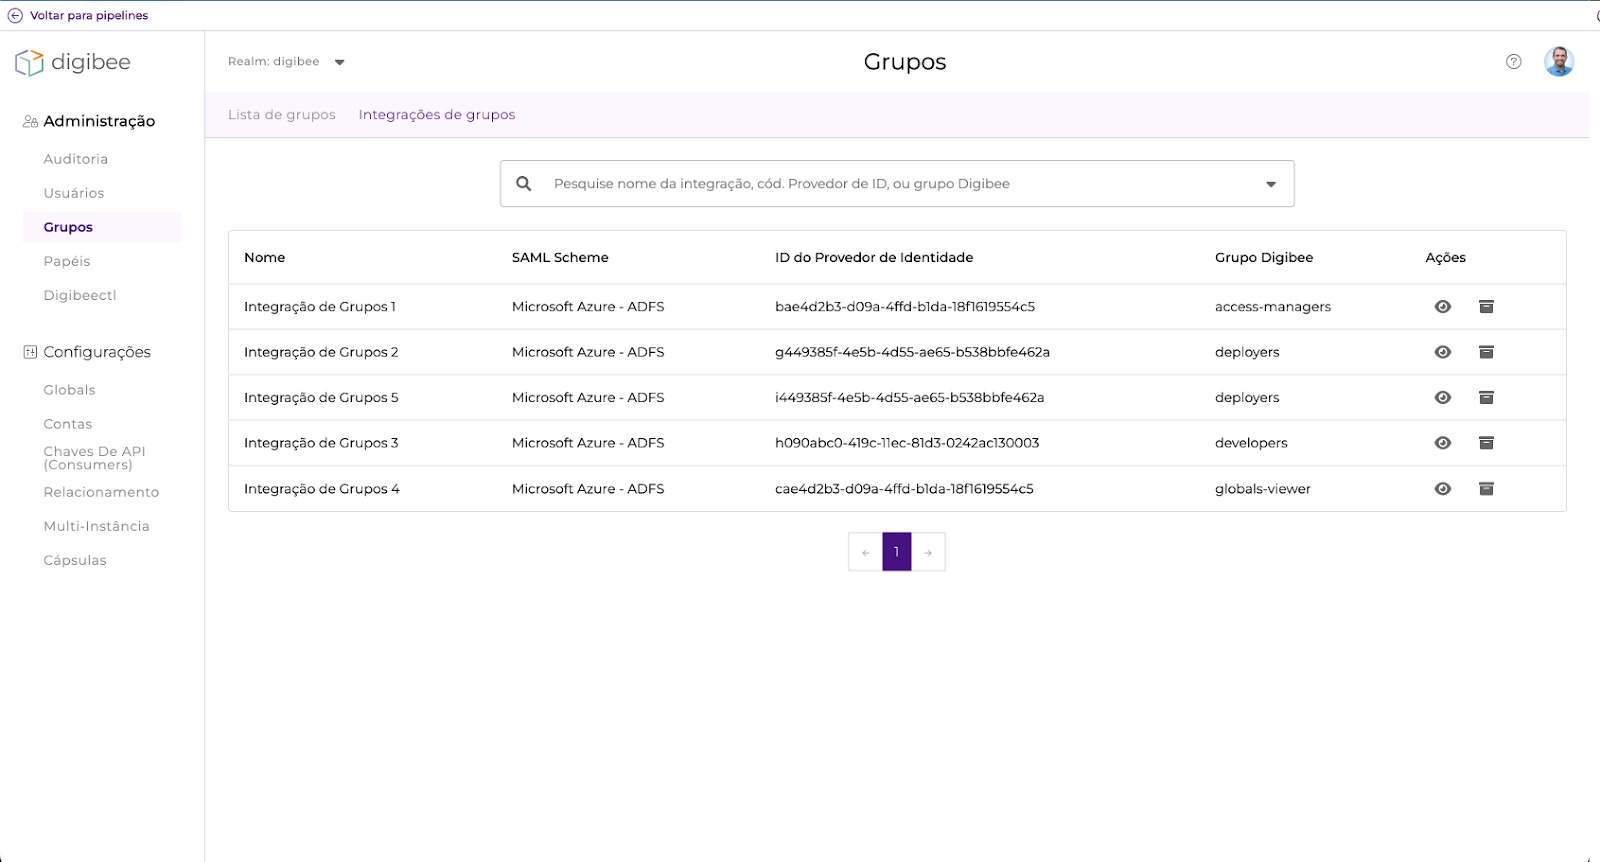
Task: View details of Integração de Grupos 1
Action: point(1442,307)
